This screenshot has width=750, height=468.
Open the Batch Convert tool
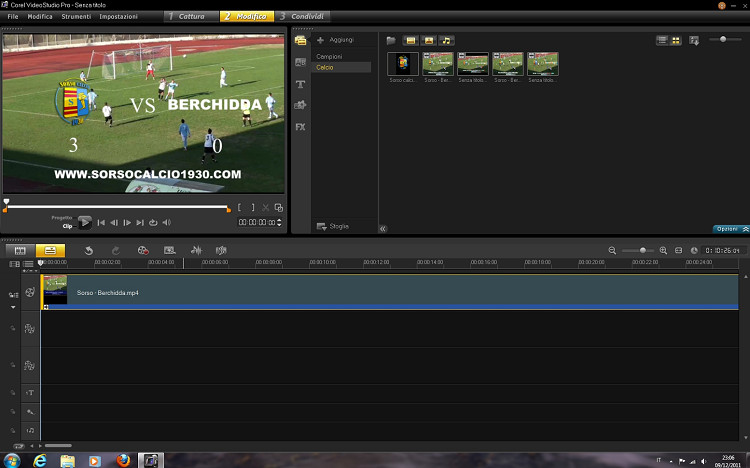click(169, 250)
